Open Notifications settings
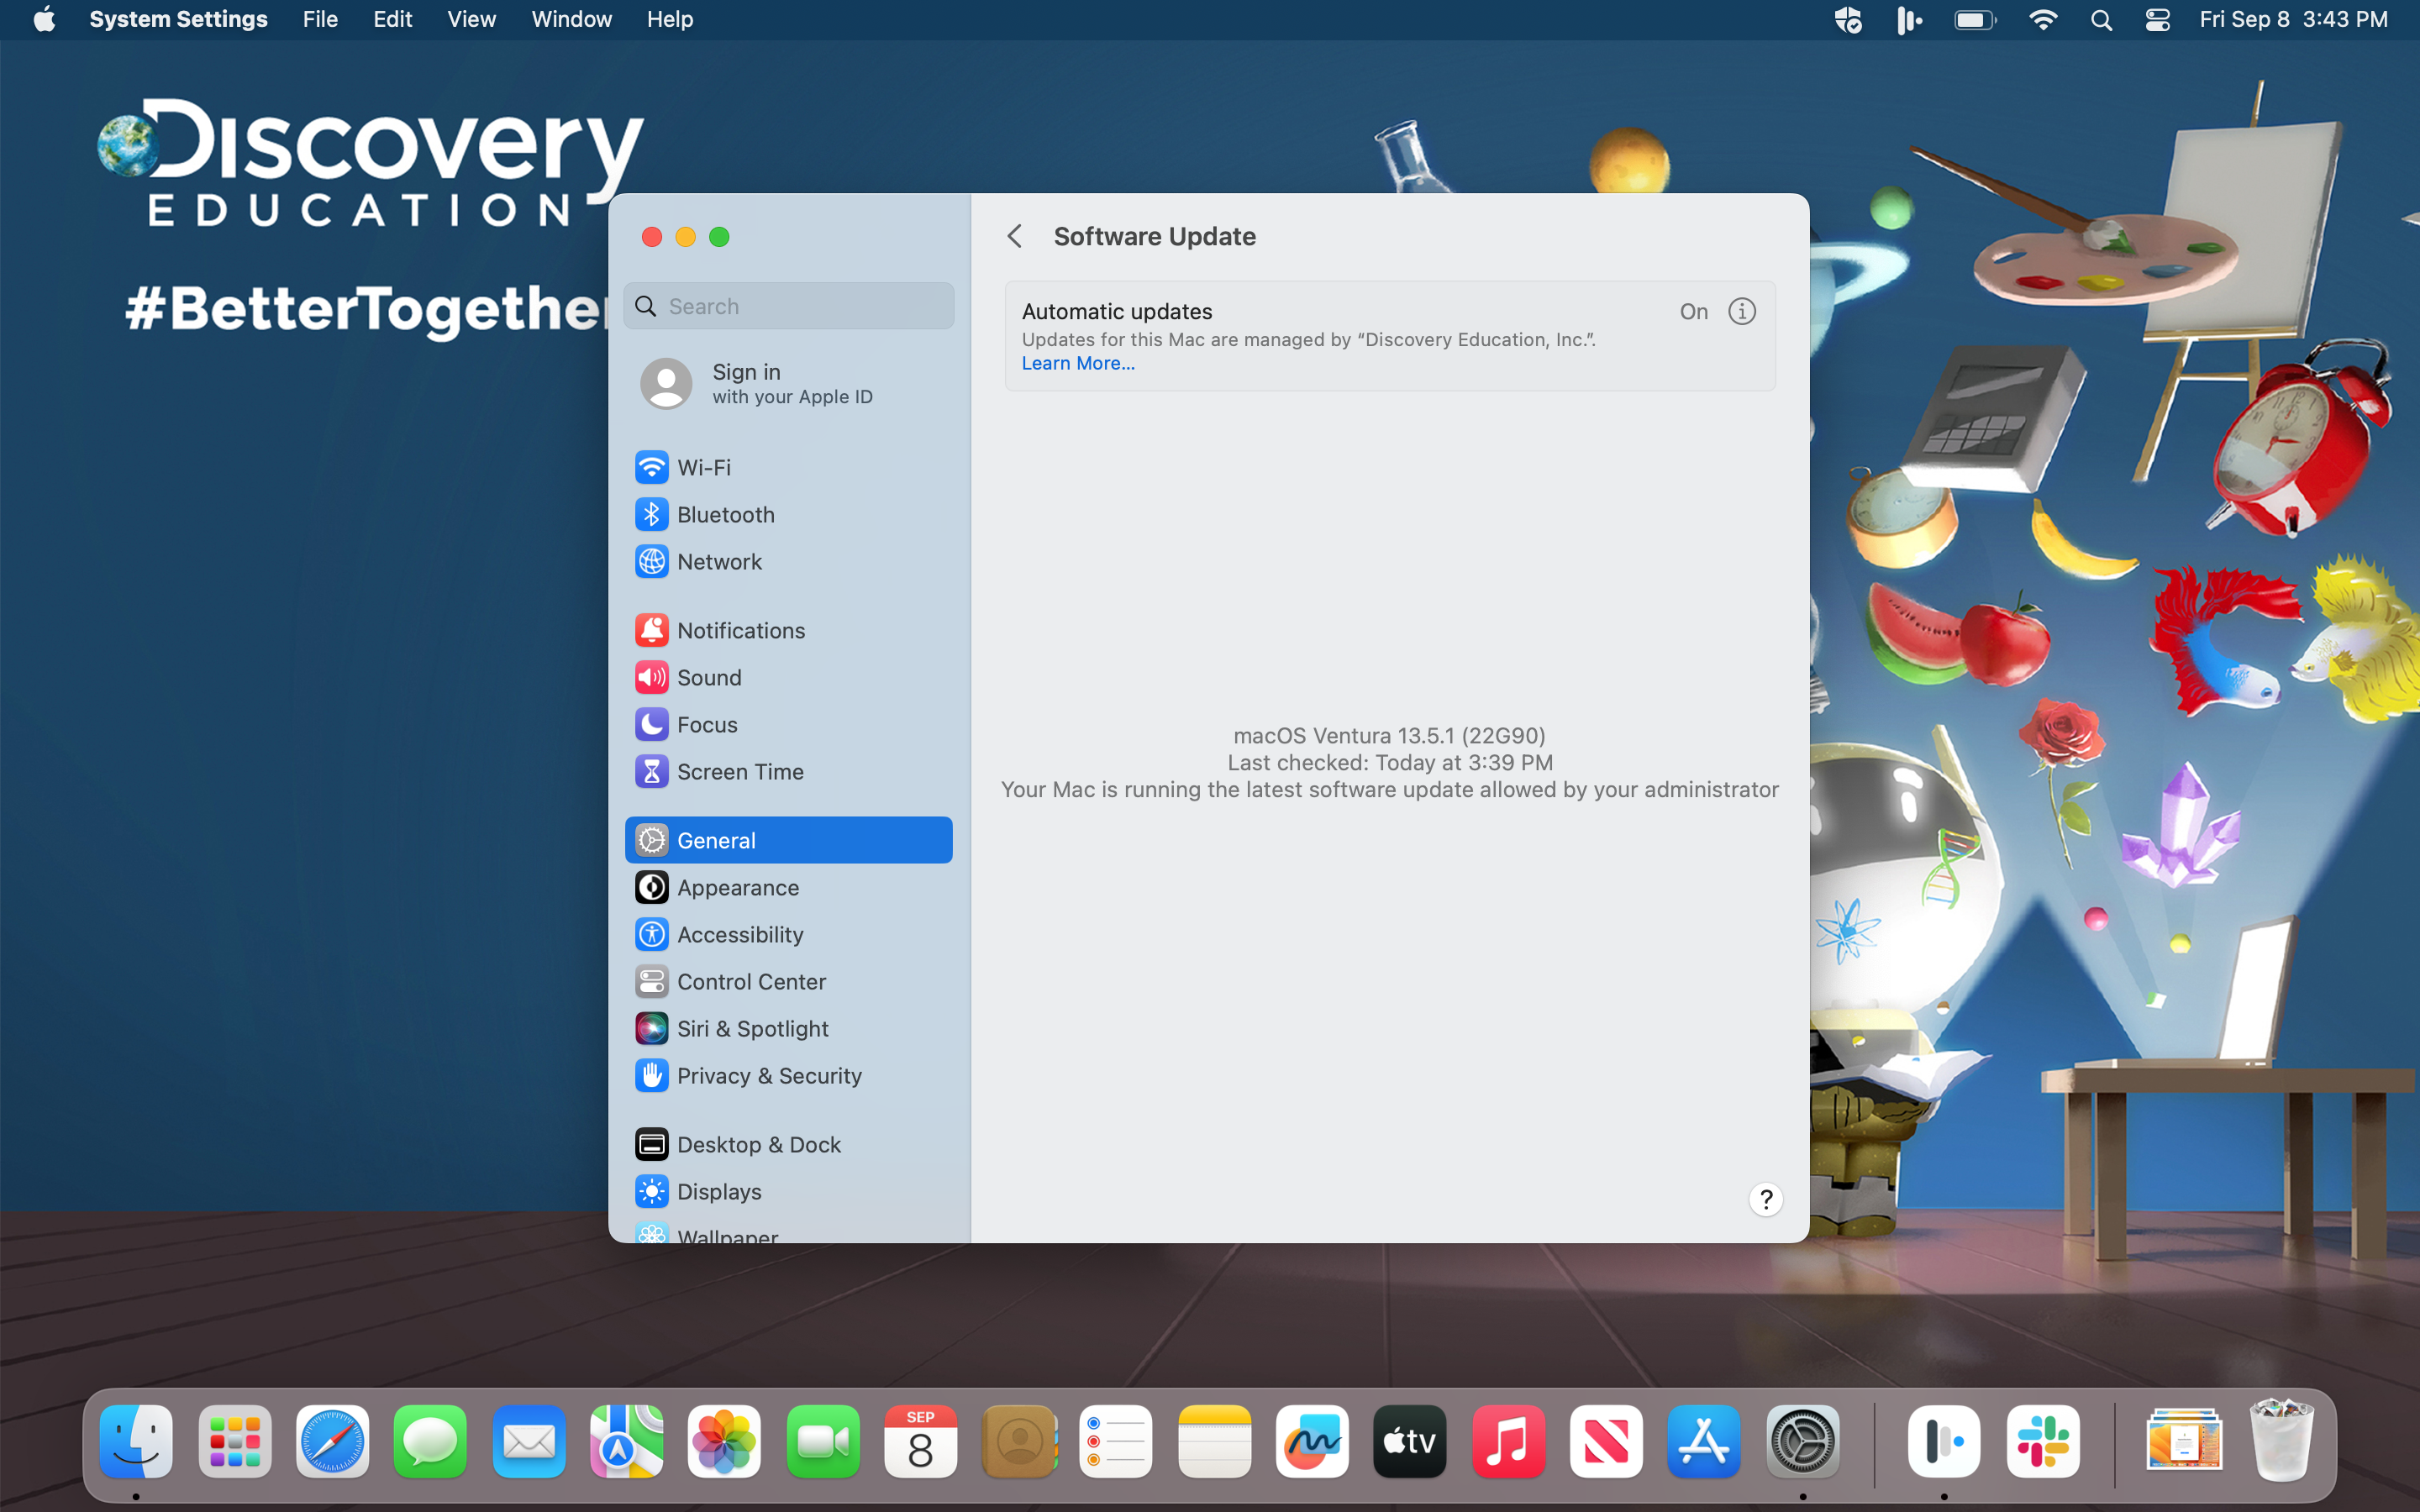 tap(788, 630)
